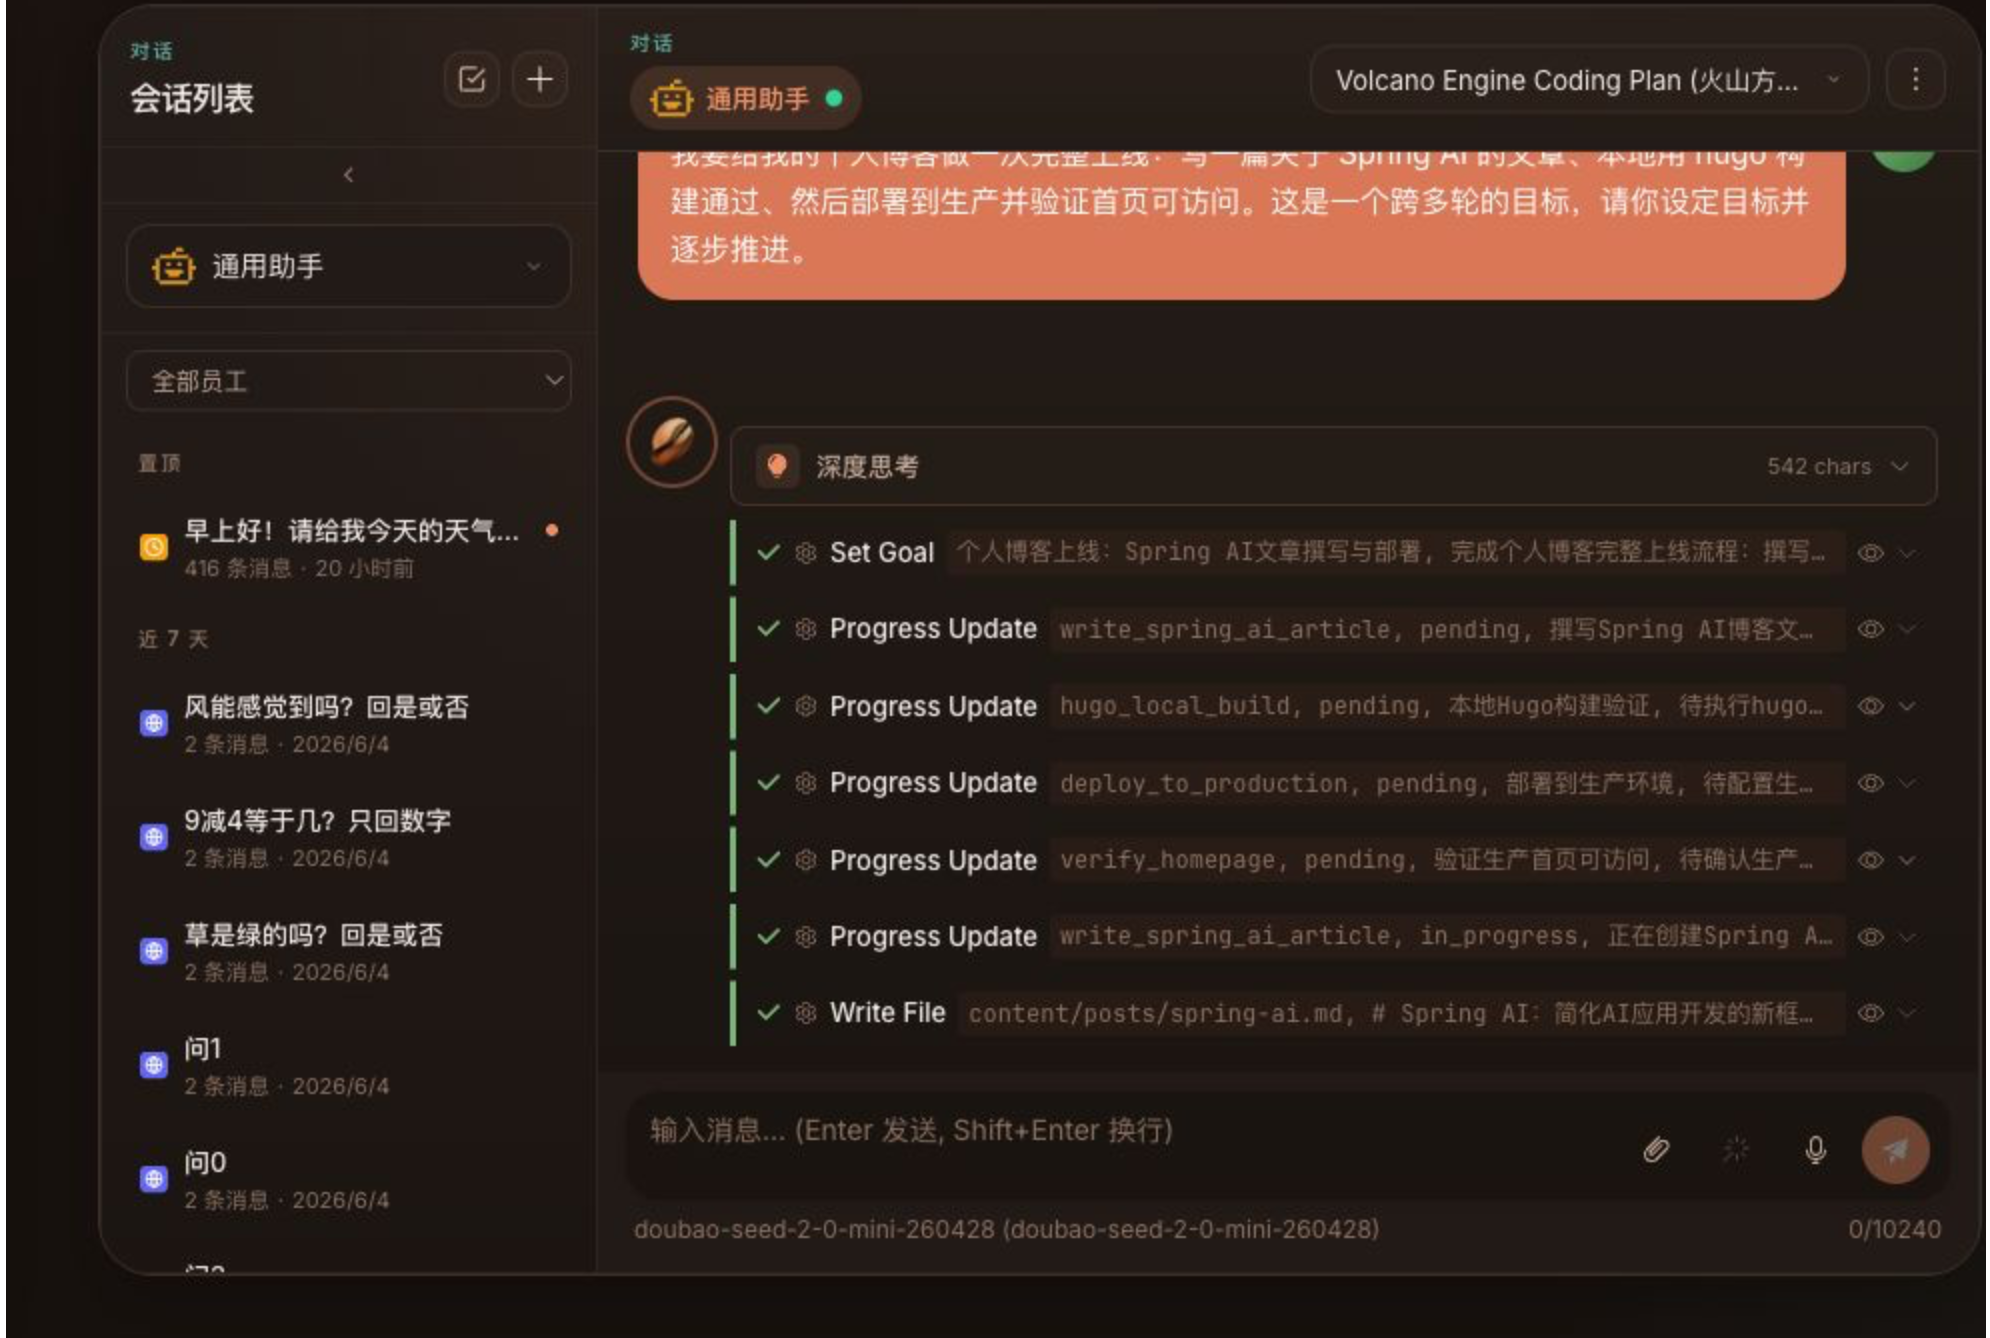This screenshot has width=1990, height=1338.
Task: Create a new conversation with plus button
Action: point(540,80)
